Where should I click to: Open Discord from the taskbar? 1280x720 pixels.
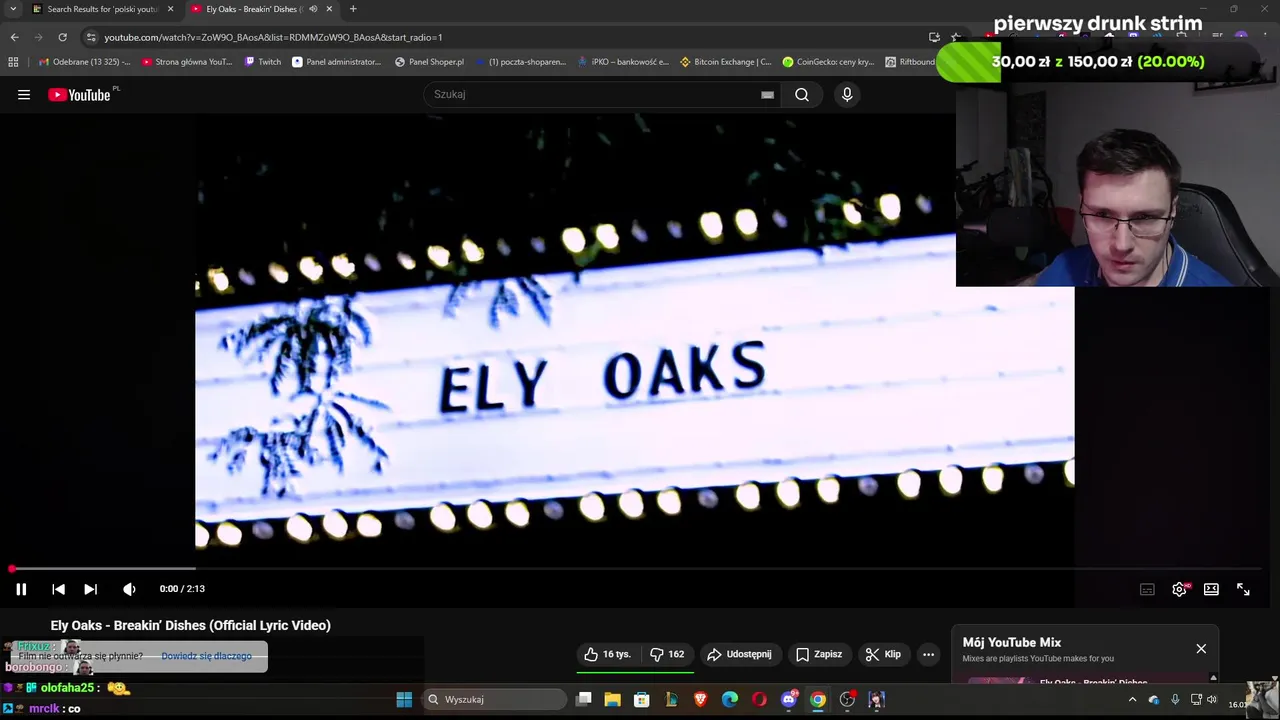click(x=789, y=700)
